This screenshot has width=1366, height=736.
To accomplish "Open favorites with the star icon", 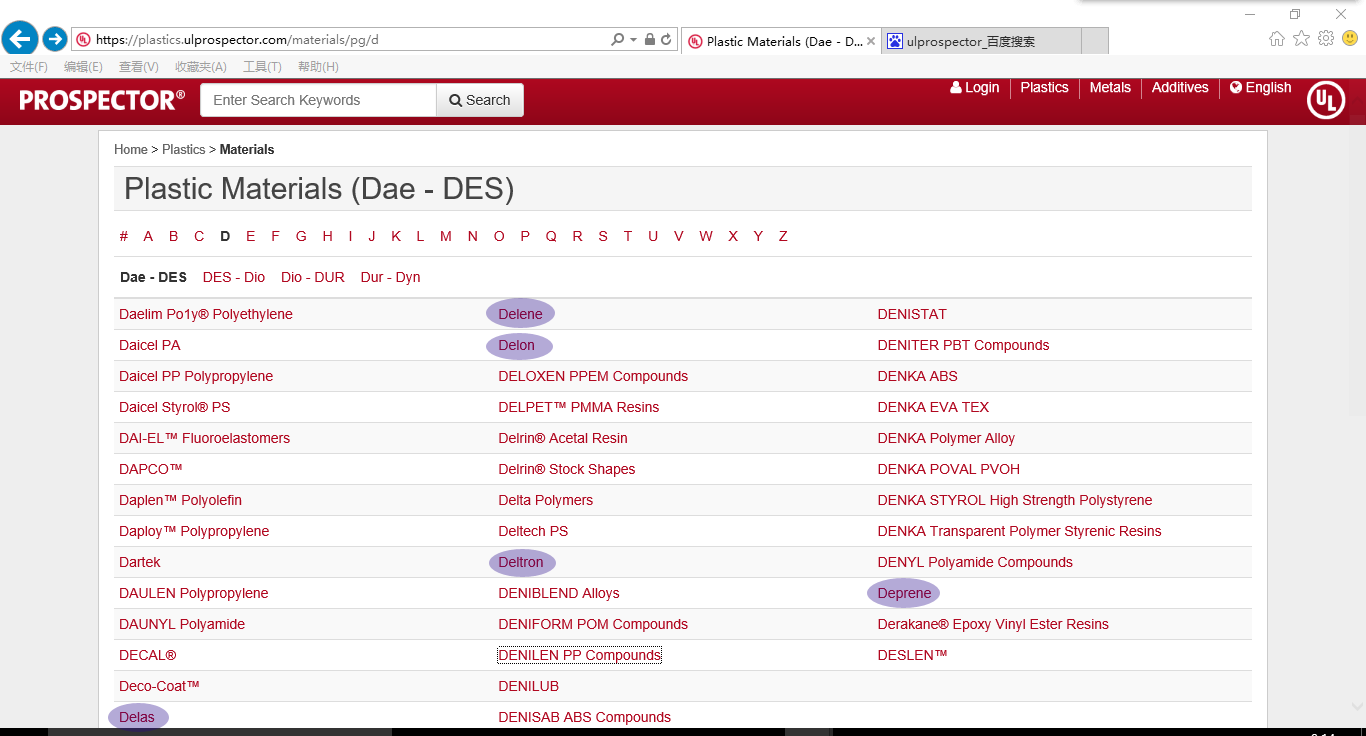I will click(x=1301, y=39).
